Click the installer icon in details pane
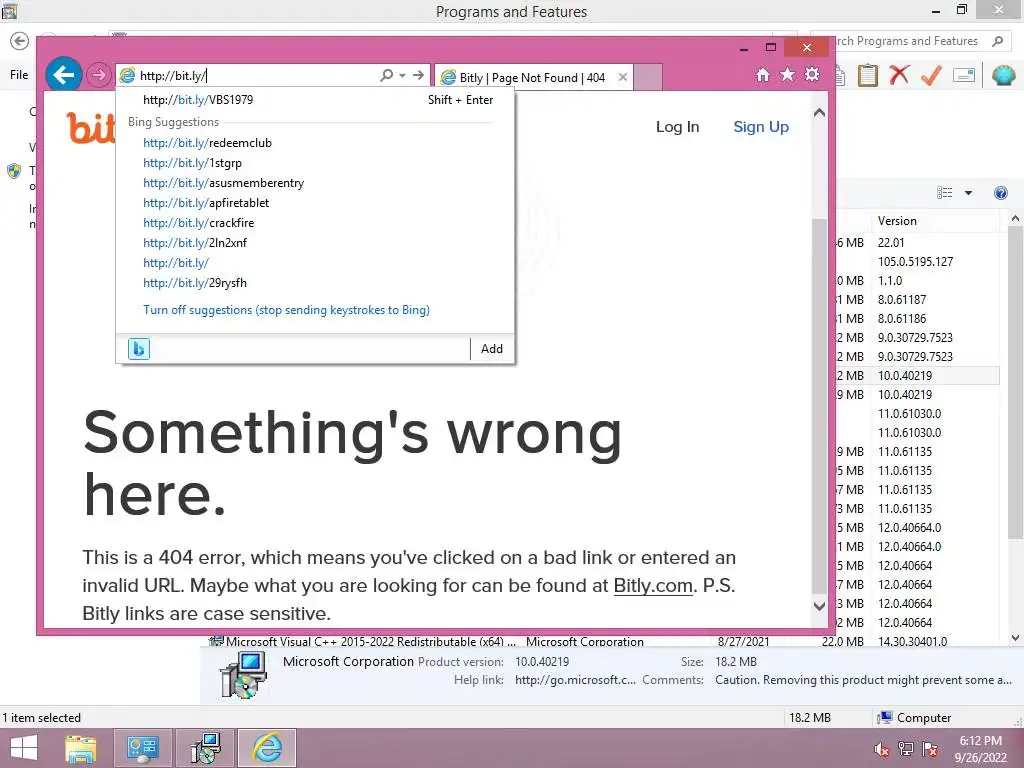Viewport: 1024px width, 768px height. pyautogui.click(x=242, y=676)
